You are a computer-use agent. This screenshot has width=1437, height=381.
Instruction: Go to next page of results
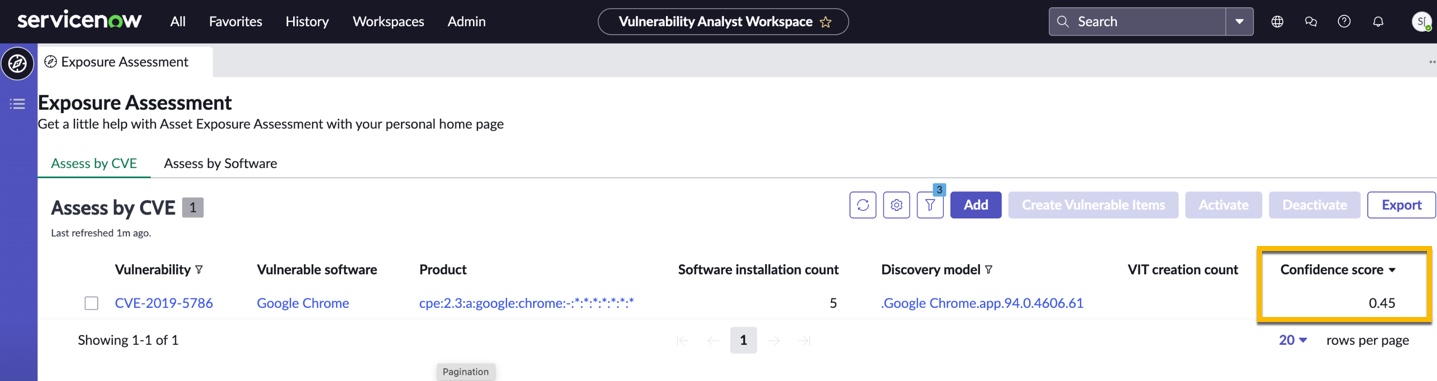coord(774,341)
